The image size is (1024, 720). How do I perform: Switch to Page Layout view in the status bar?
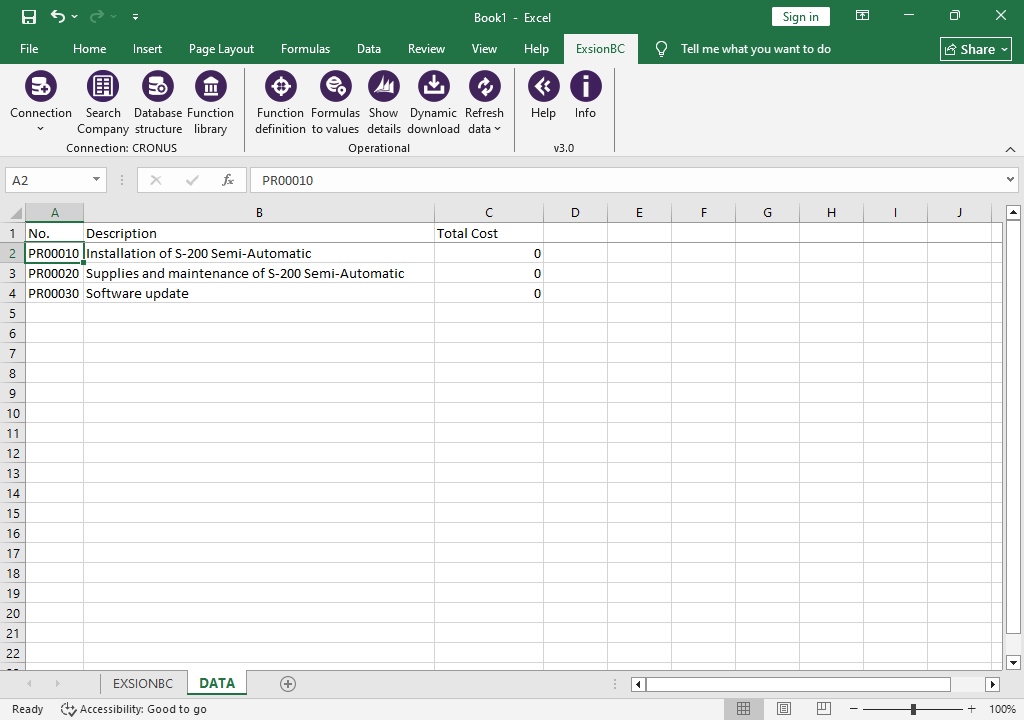(784, 709)
